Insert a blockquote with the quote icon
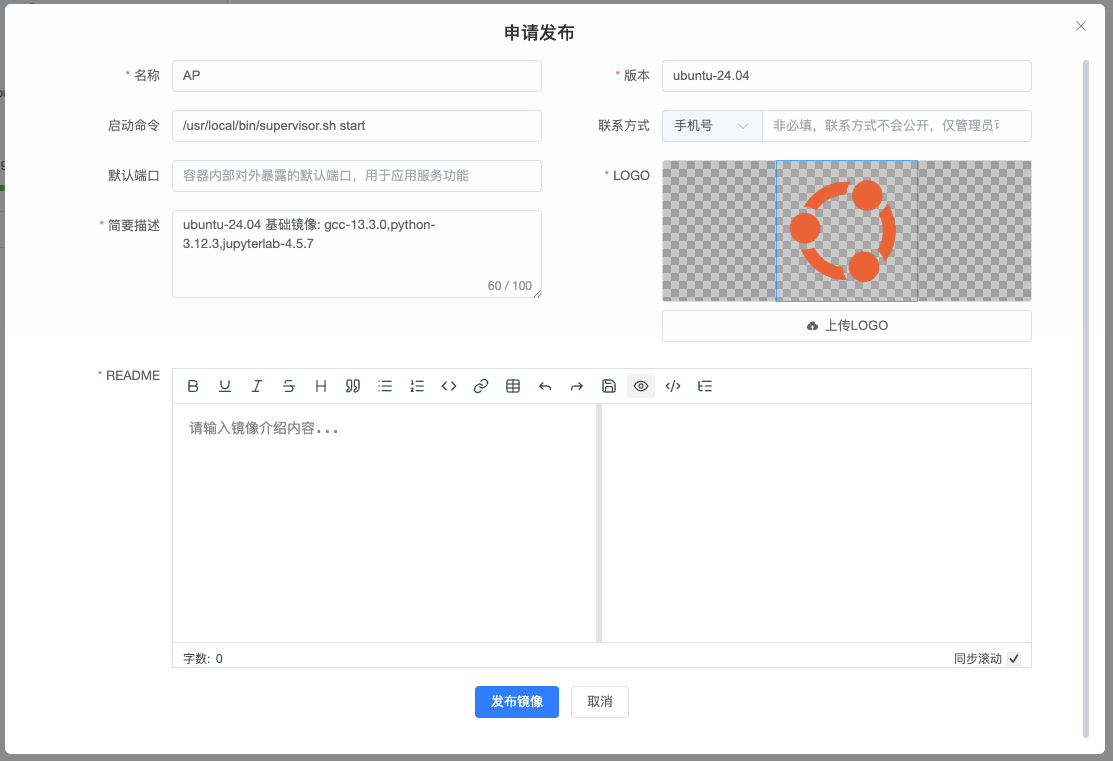Image resolution: width=1113 pixels, height=761 pixels. point(353,386)
